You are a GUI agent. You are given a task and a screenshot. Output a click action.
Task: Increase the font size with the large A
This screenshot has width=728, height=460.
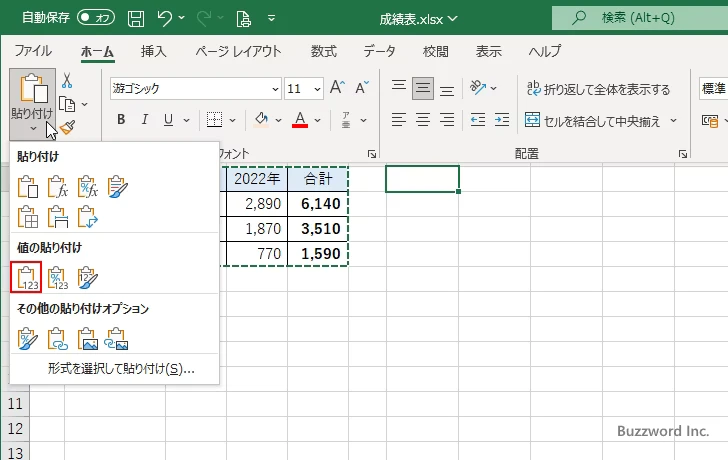point(338,87)
